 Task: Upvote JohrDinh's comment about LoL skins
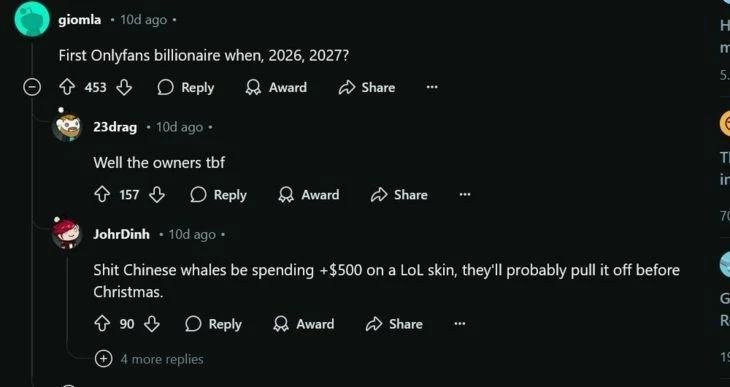coord(102,324)
